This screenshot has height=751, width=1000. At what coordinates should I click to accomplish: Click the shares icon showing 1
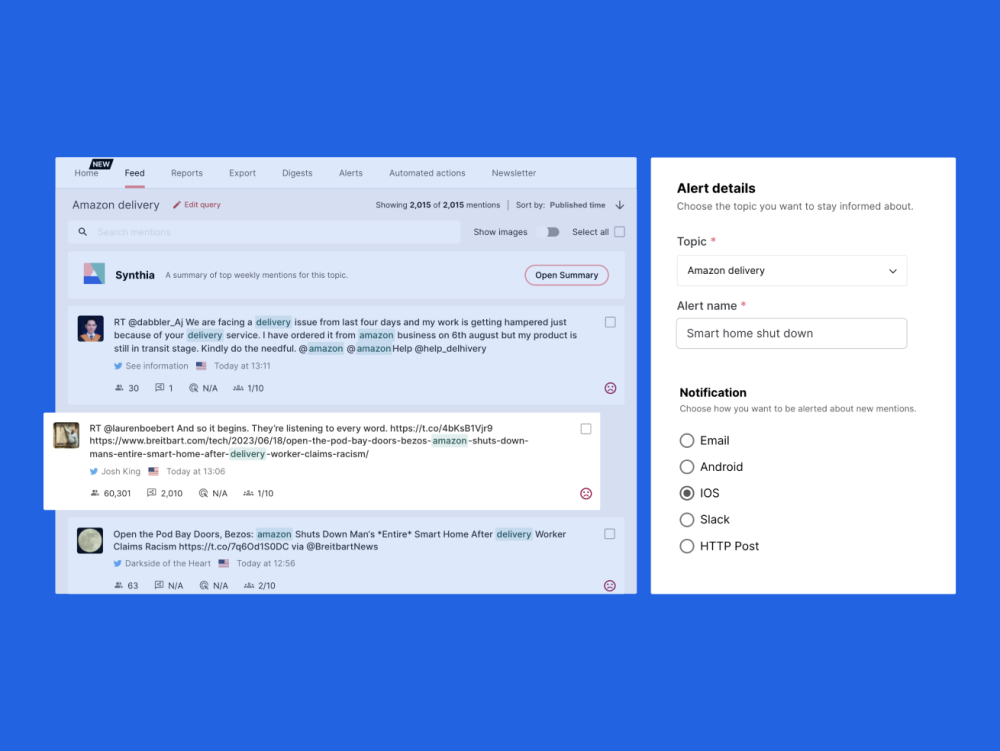[x=160, y=388]
